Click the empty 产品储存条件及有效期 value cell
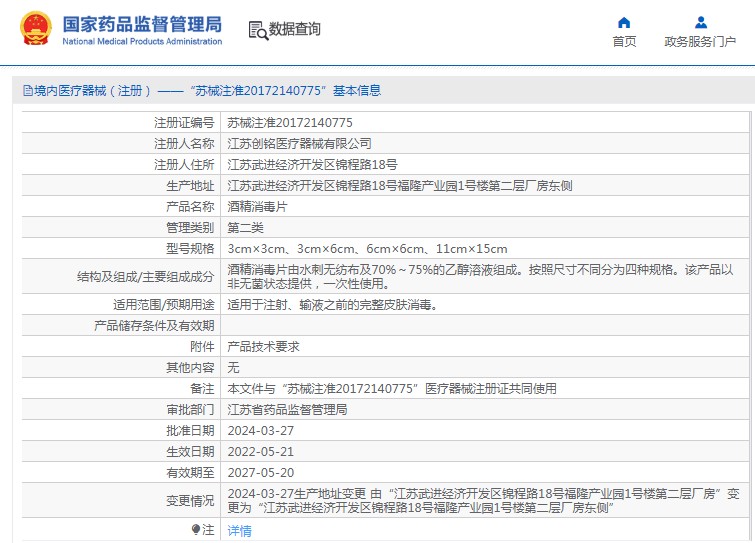This screenshot has width=755, height=543. pos(485,325)
